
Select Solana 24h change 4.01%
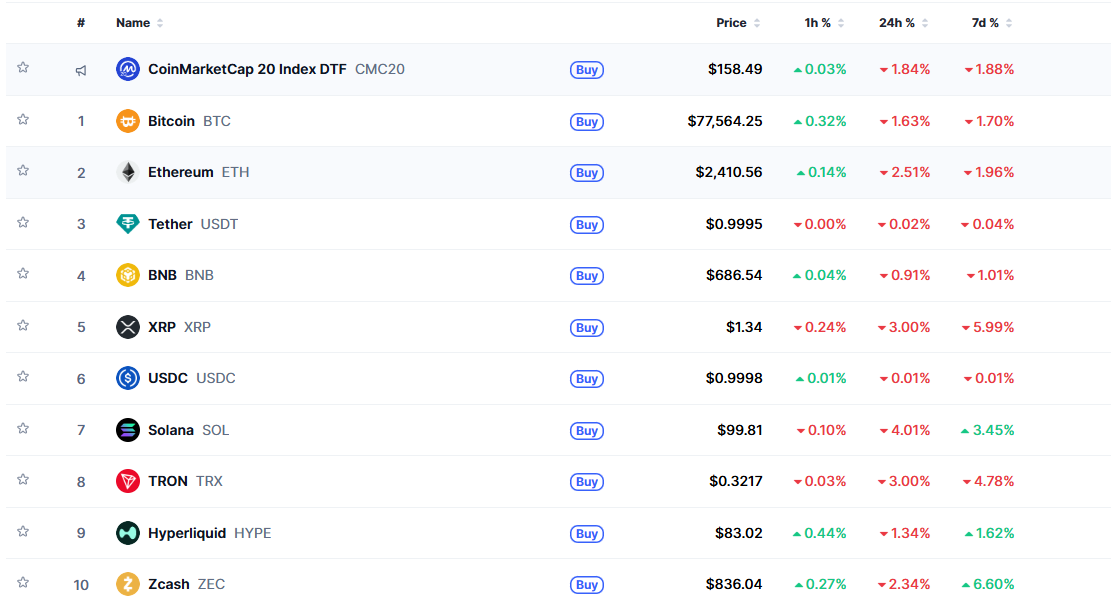coord(905,430)
